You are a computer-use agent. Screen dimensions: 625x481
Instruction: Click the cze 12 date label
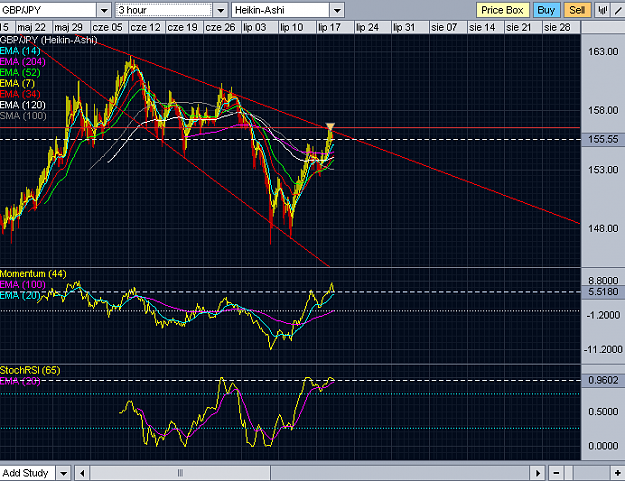pyautogui.click(x=145, y=27)
